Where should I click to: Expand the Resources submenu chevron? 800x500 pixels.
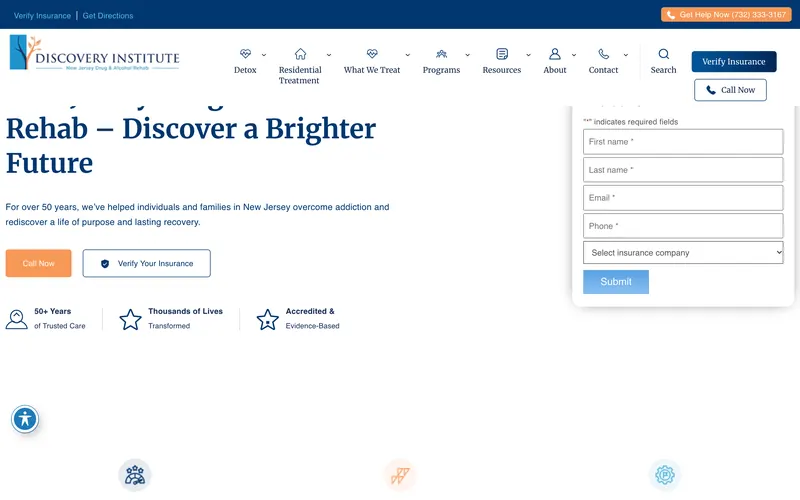click(x=528, y=55)
